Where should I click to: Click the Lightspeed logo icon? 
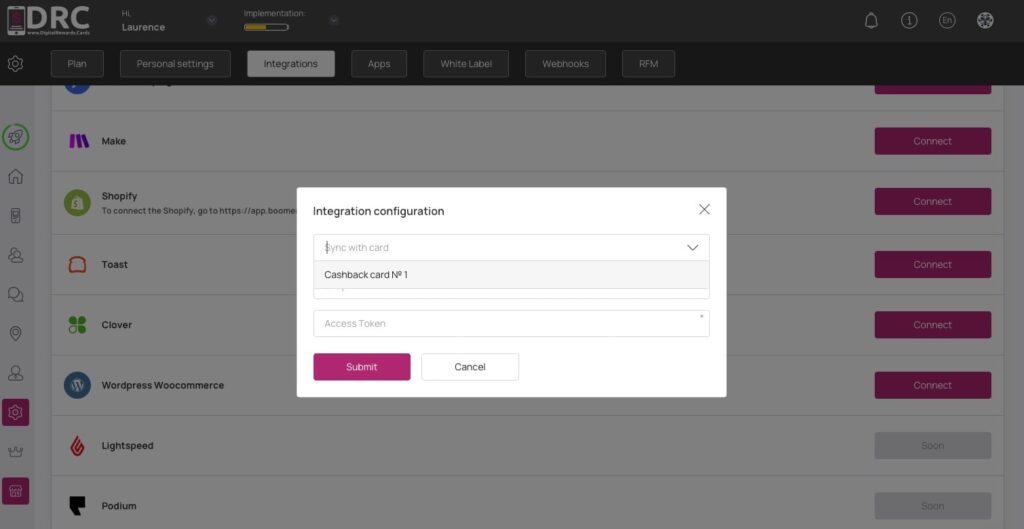[x=77, y=446]
